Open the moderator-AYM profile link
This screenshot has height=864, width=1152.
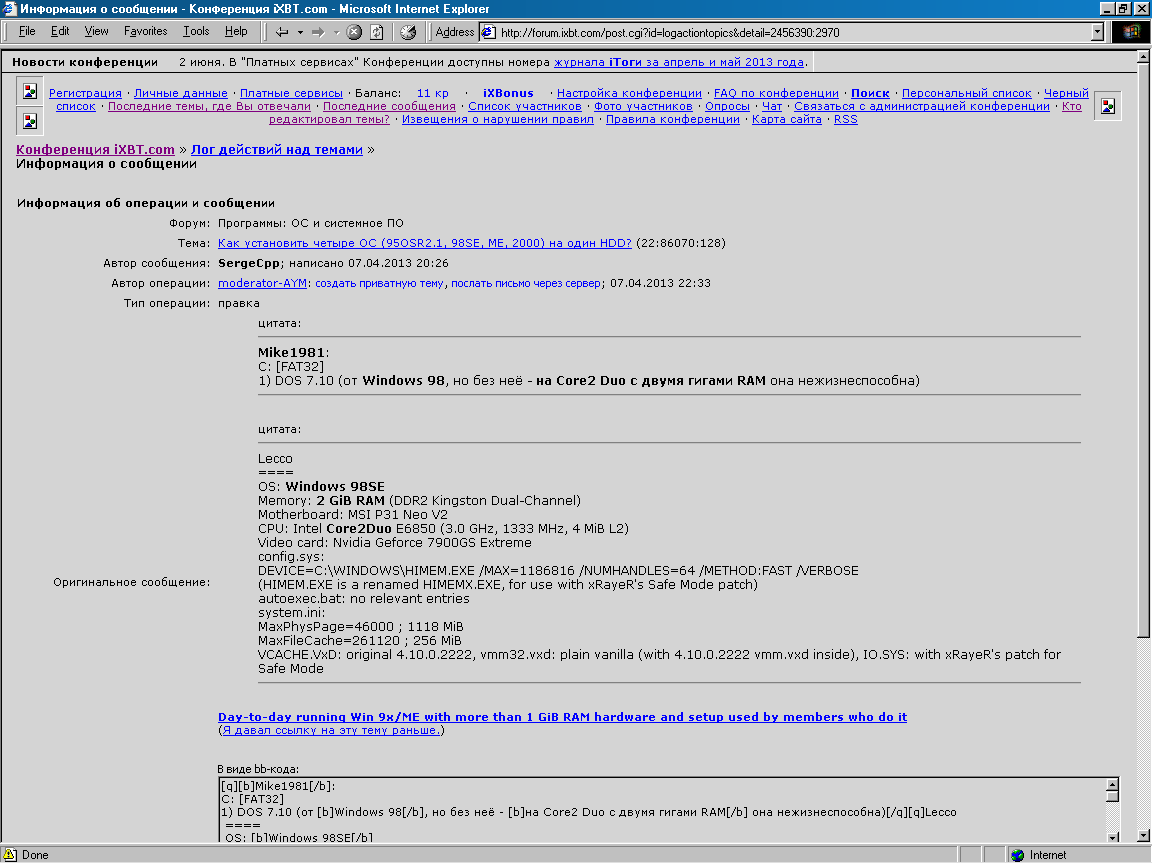[262, 284]
